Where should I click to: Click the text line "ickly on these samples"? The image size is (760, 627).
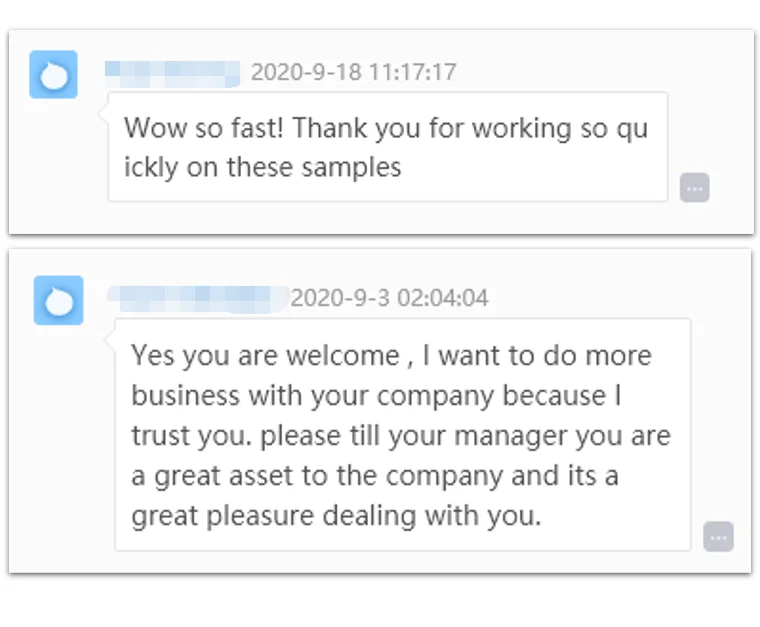click(x=262, y=167)
